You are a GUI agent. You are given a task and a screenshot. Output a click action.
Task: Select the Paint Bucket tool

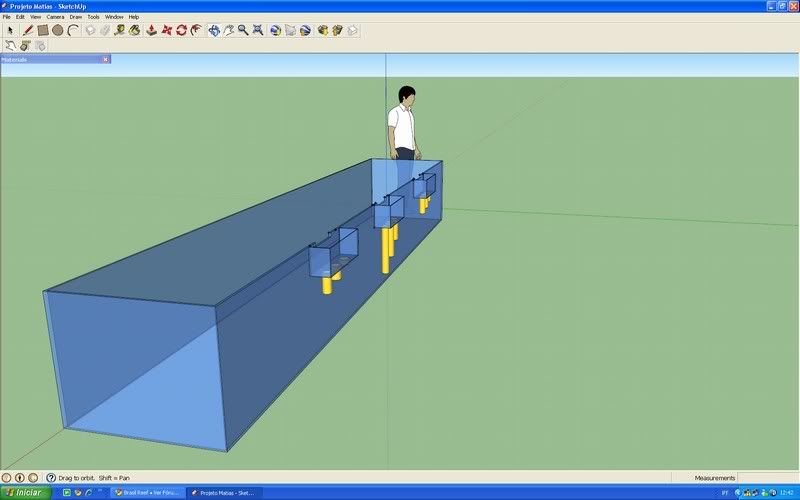[x=135, y=31]
